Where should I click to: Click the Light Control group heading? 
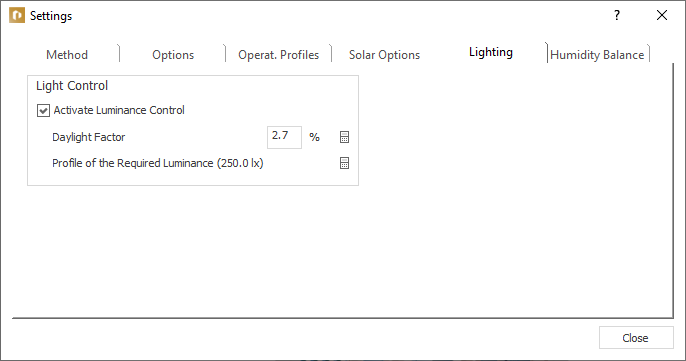pyautogui.click(x=72, y=86)
